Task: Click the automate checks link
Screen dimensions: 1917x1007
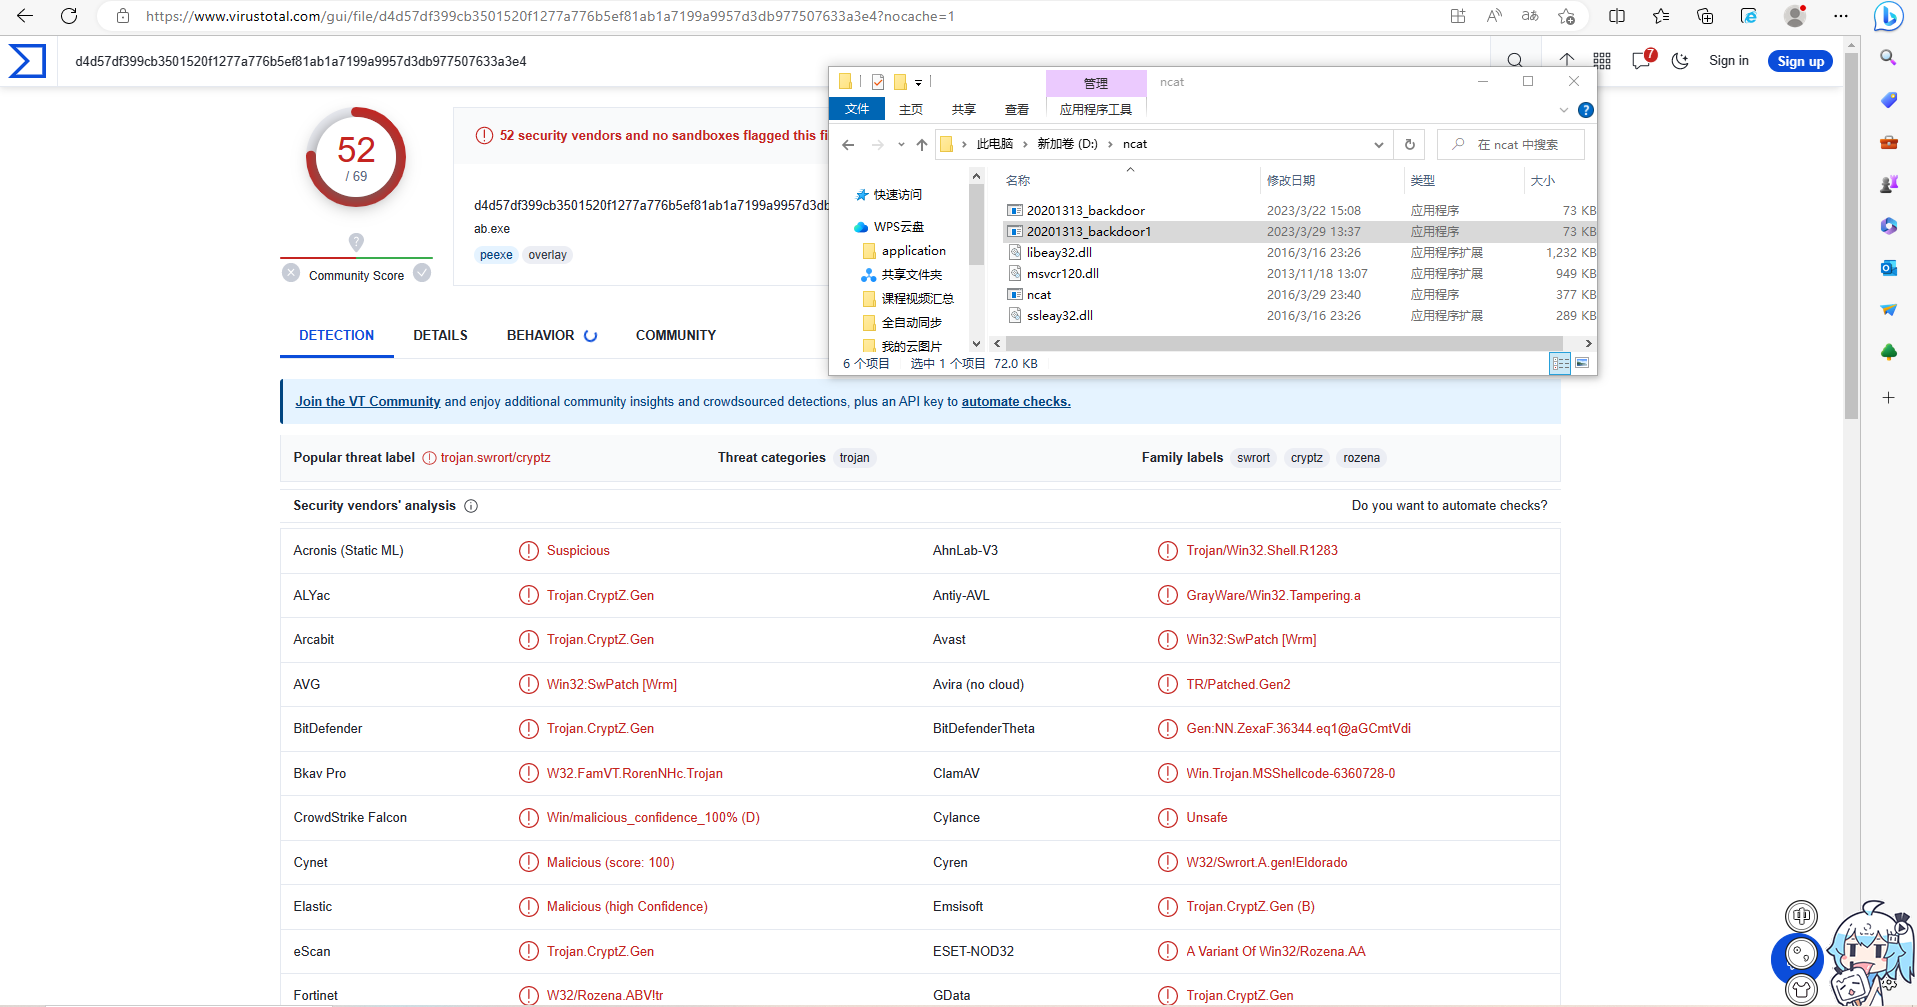Action: [x=1016, y=401]
